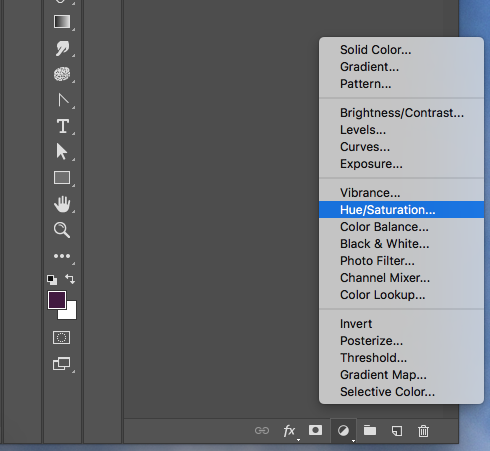Add a Channel Mixer... adjustment
Image resolution: width=490 pixels, height=451 pixels.
click(x=401, y=278)
